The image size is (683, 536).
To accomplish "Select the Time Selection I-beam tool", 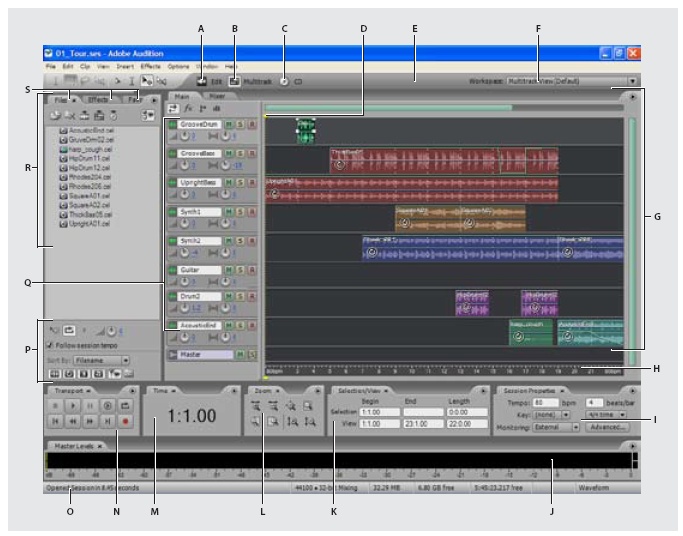I will [x=132, y=81].
